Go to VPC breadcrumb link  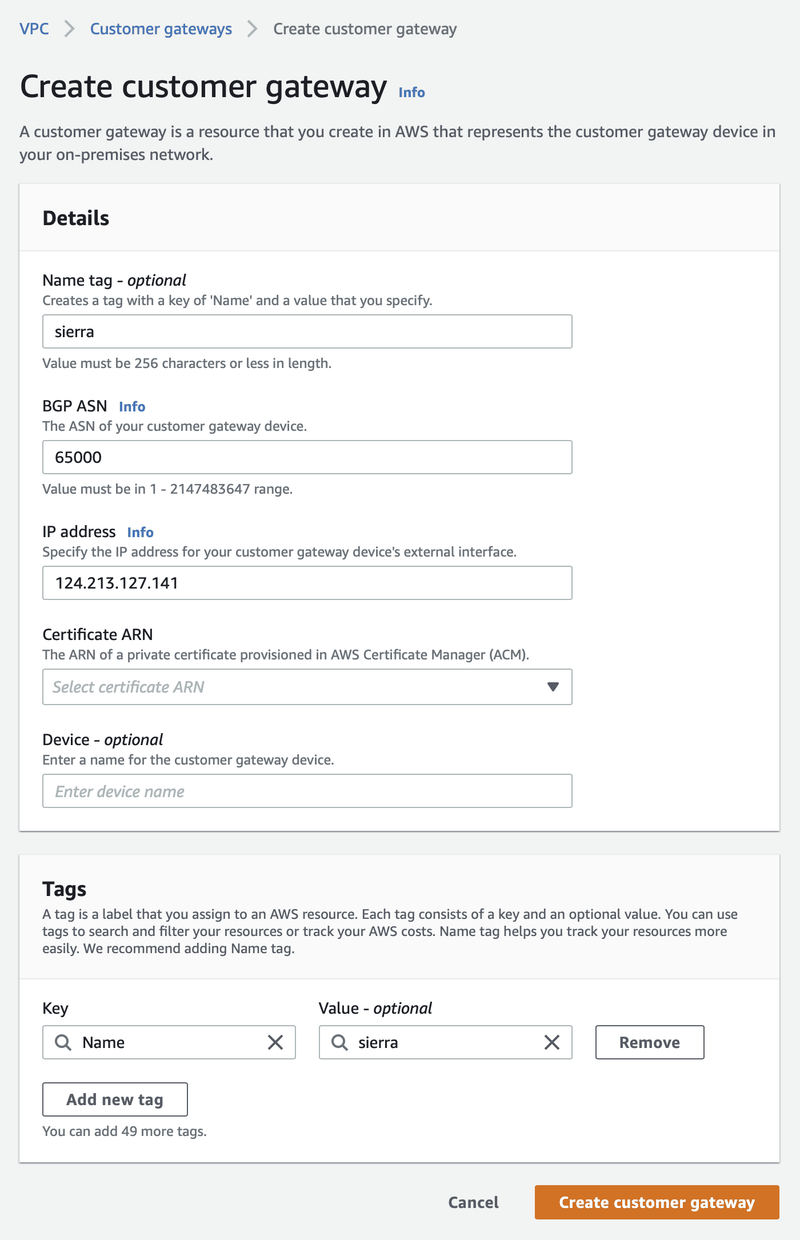pos(34,29)
